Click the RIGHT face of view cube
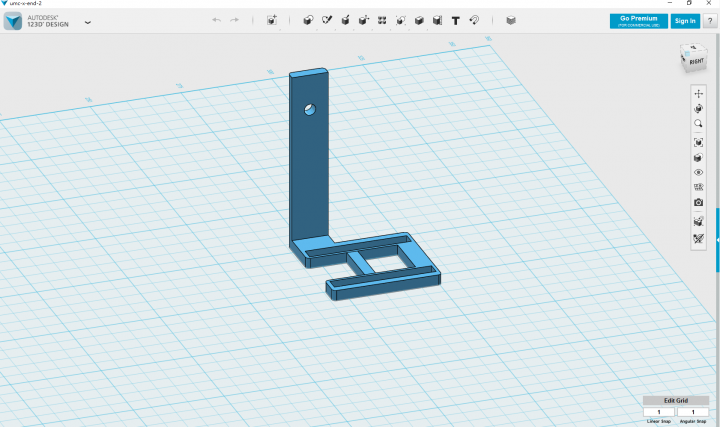This screenshot has height=427, width=720. pyautogui.click(x=696, y=62)
